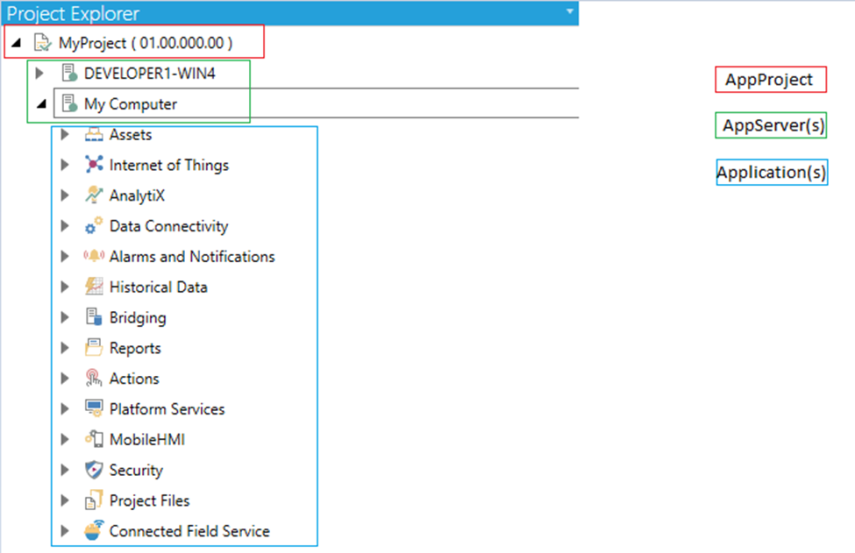Select the Project Files tree item
The width and height of the screenshot is (855, 553).
[149, 501]
